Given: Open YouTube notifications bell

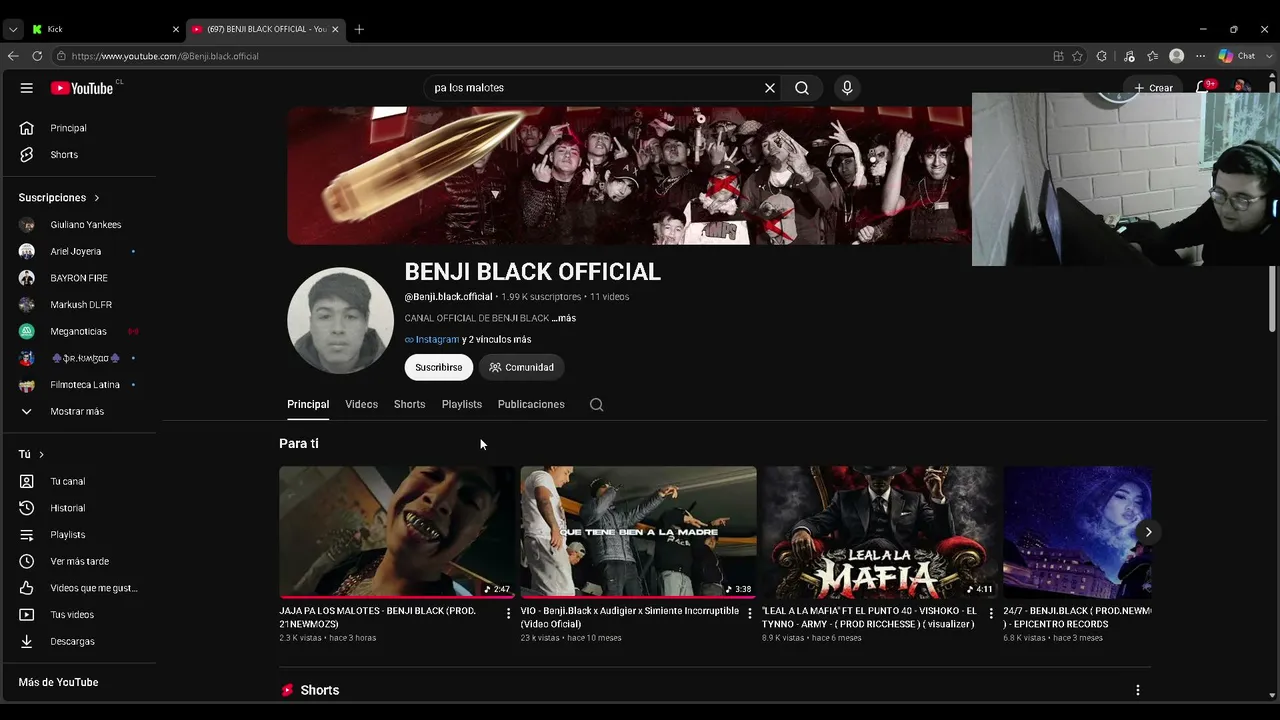Looking at the screenshot, I should (x=1203, y=88).
